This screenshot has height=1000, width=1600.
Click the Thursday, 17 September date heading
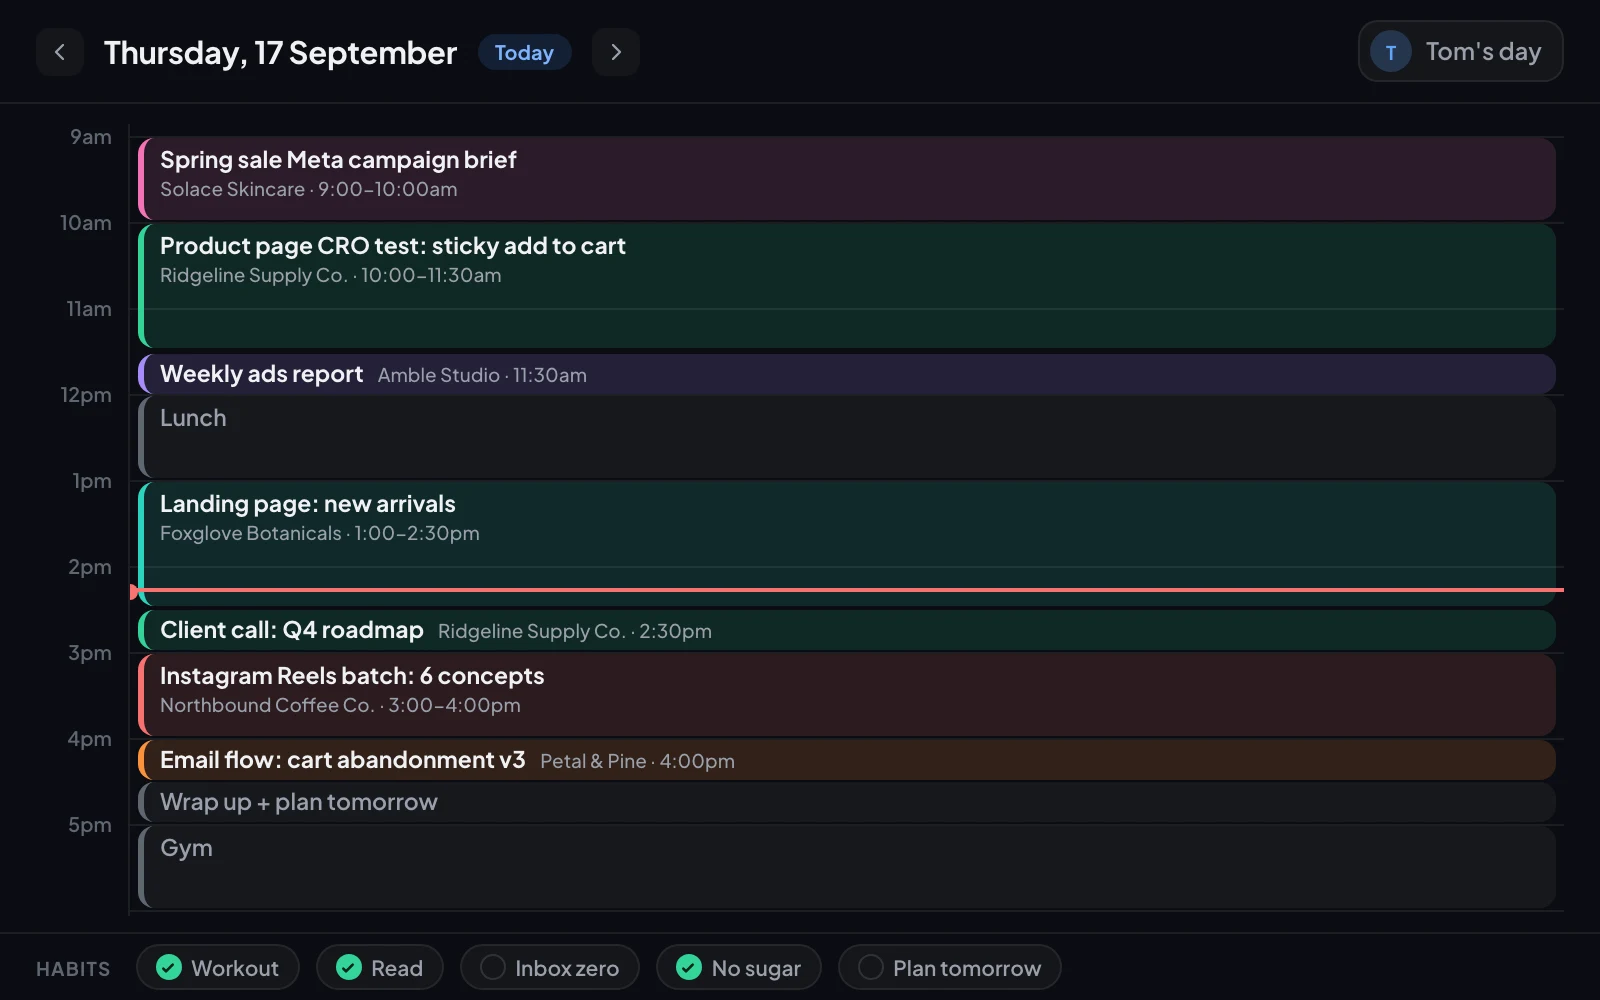point(280,53)
